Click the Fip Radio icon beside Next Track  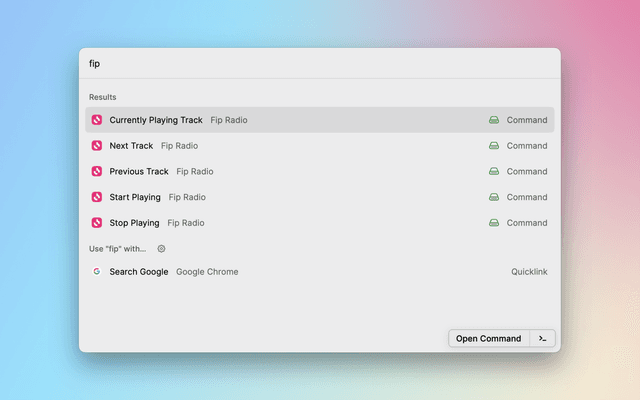(97, 146)
